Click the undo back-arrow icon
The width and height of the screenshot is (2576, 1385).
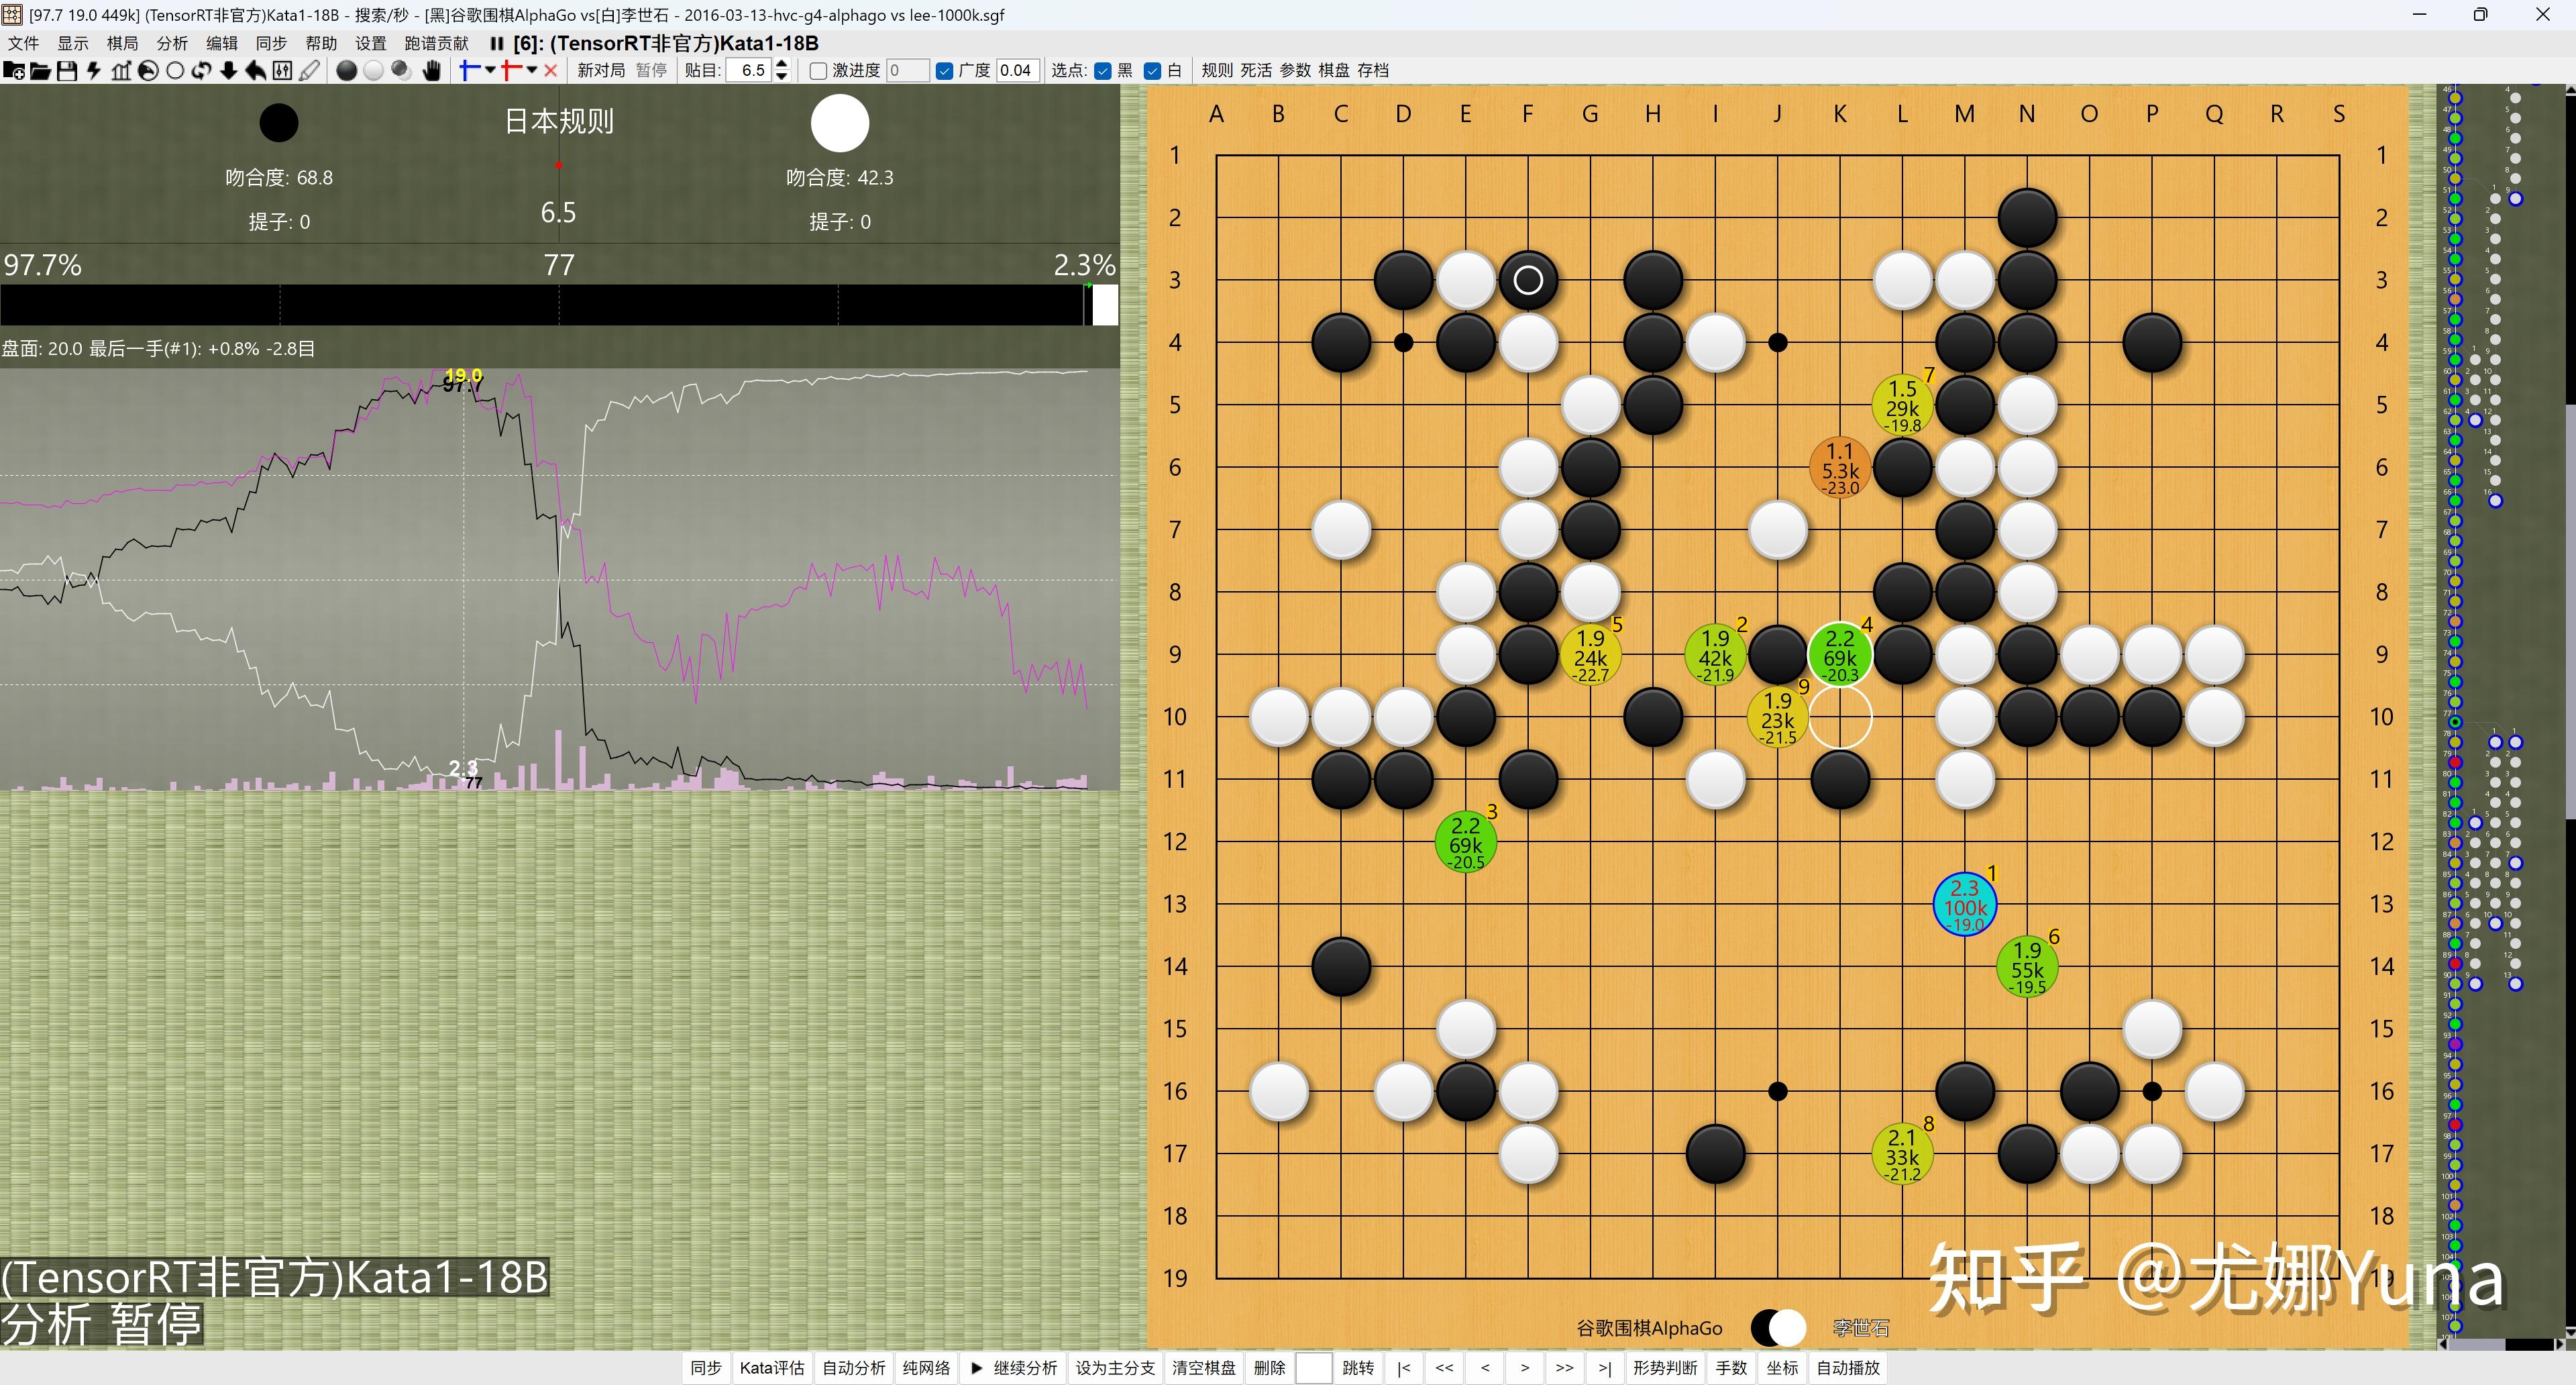click(255, 70)
